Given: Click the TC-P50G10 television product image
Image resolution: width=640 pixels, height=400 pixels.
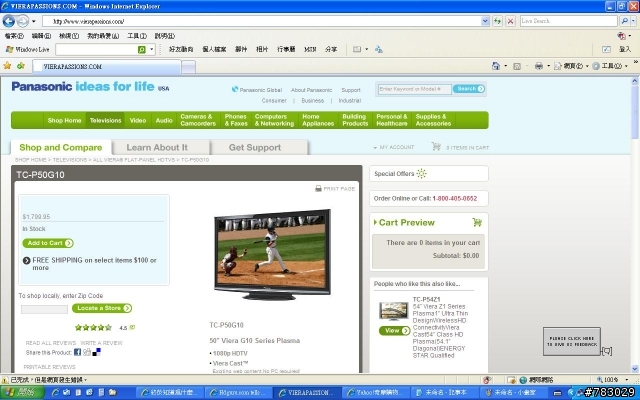Looking at the screenshot, I should pos(272,254).
